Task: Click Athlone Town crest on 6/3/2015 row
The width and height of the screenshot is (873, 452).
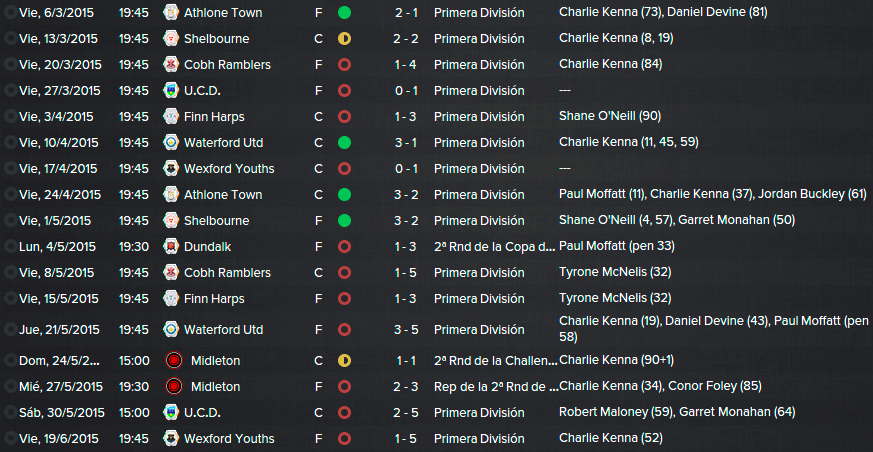Action: (170, 12)
